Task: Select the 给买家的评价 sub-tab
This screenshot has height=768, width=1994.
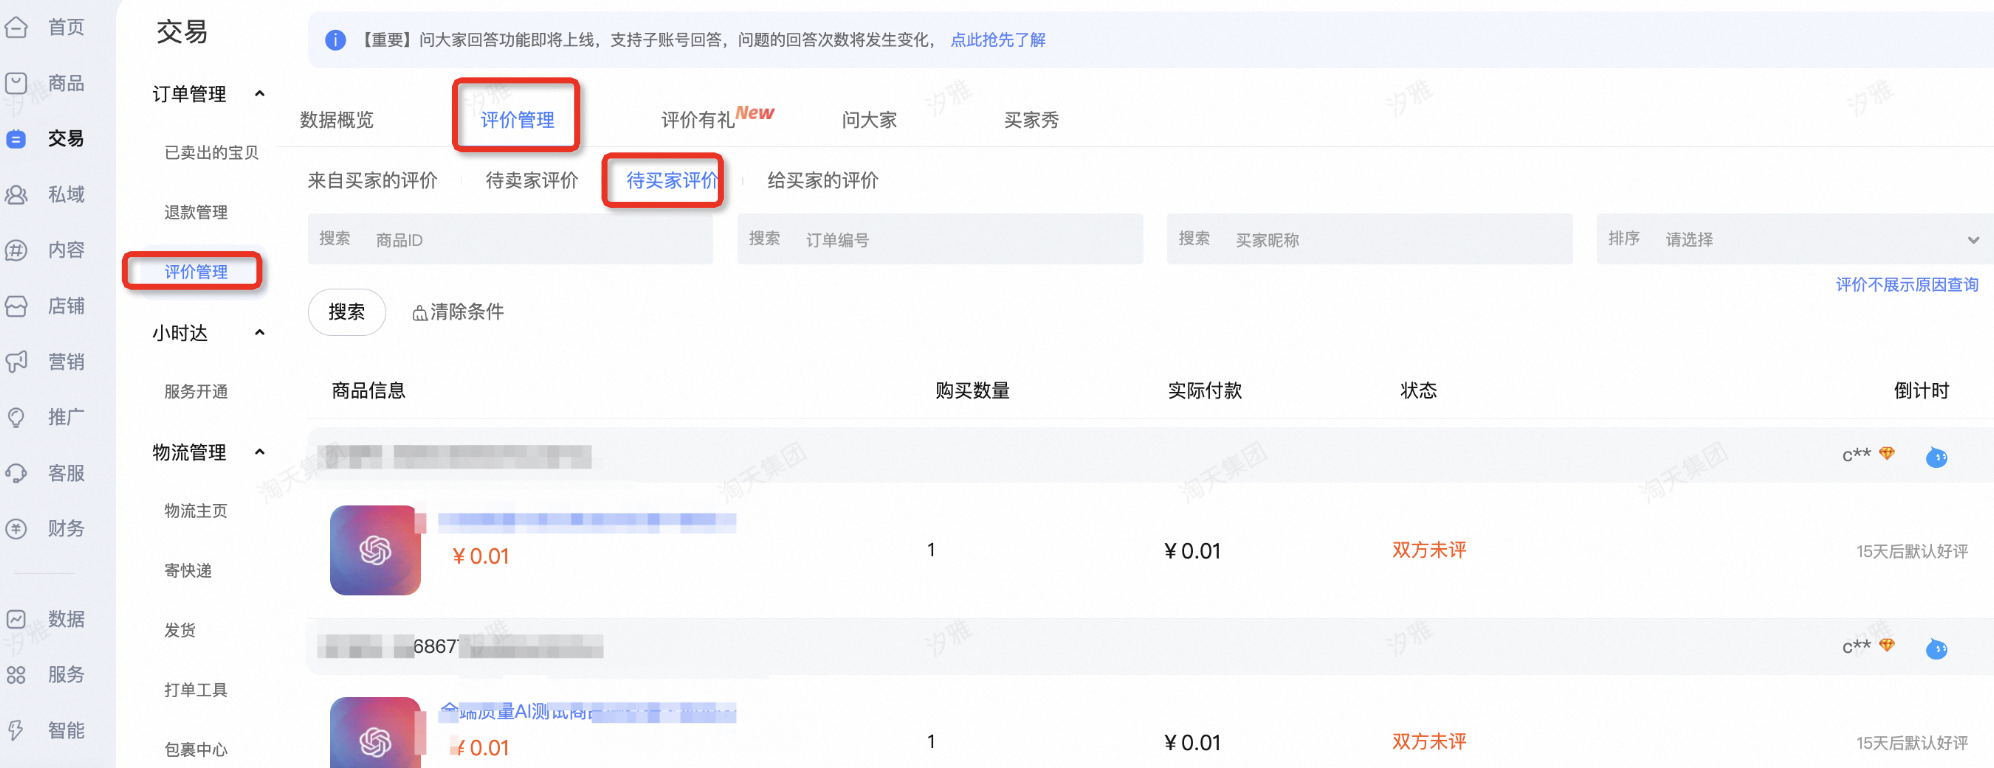Action: click(x=823, y=180)
